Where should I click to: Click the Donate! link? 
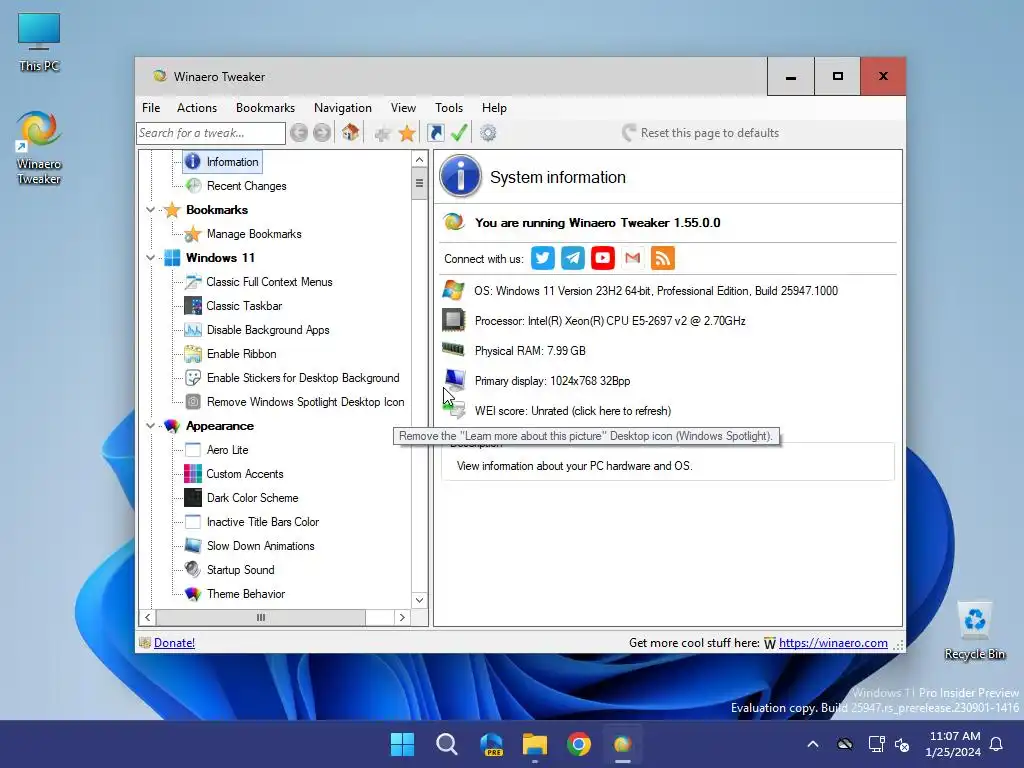point(174,643)
